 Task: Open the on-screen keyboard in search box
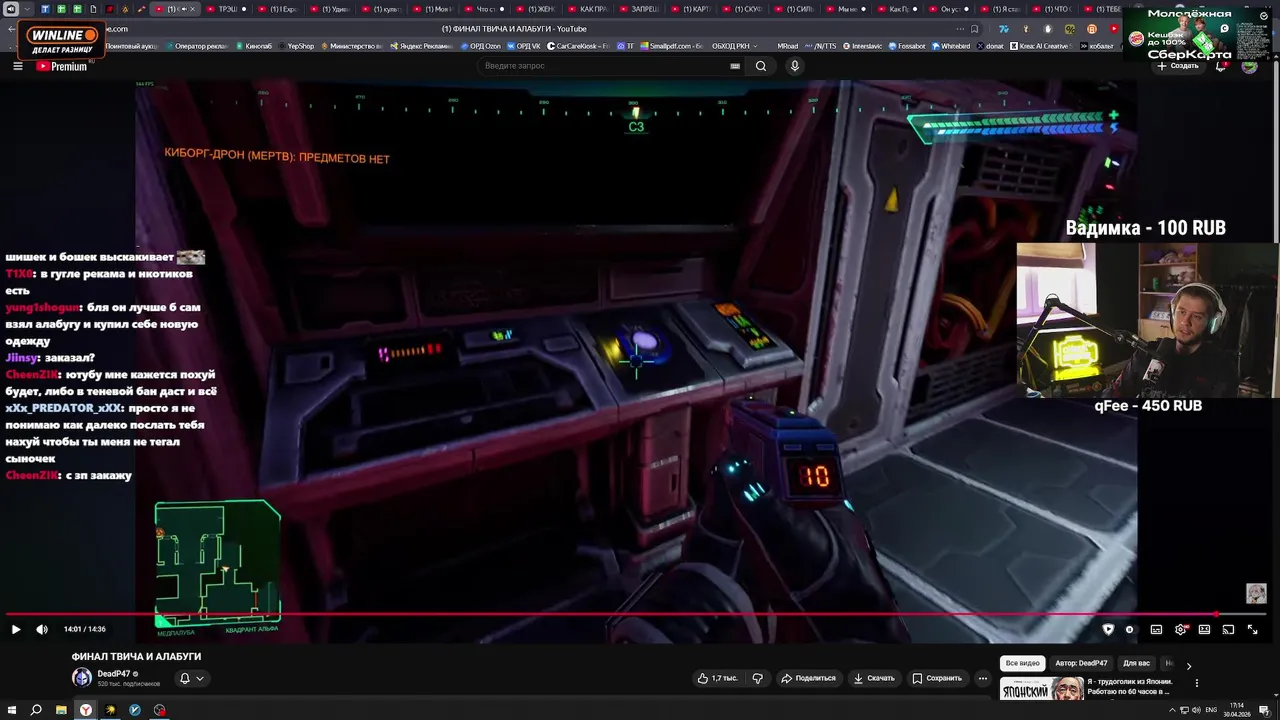click(x=735, y=66)
